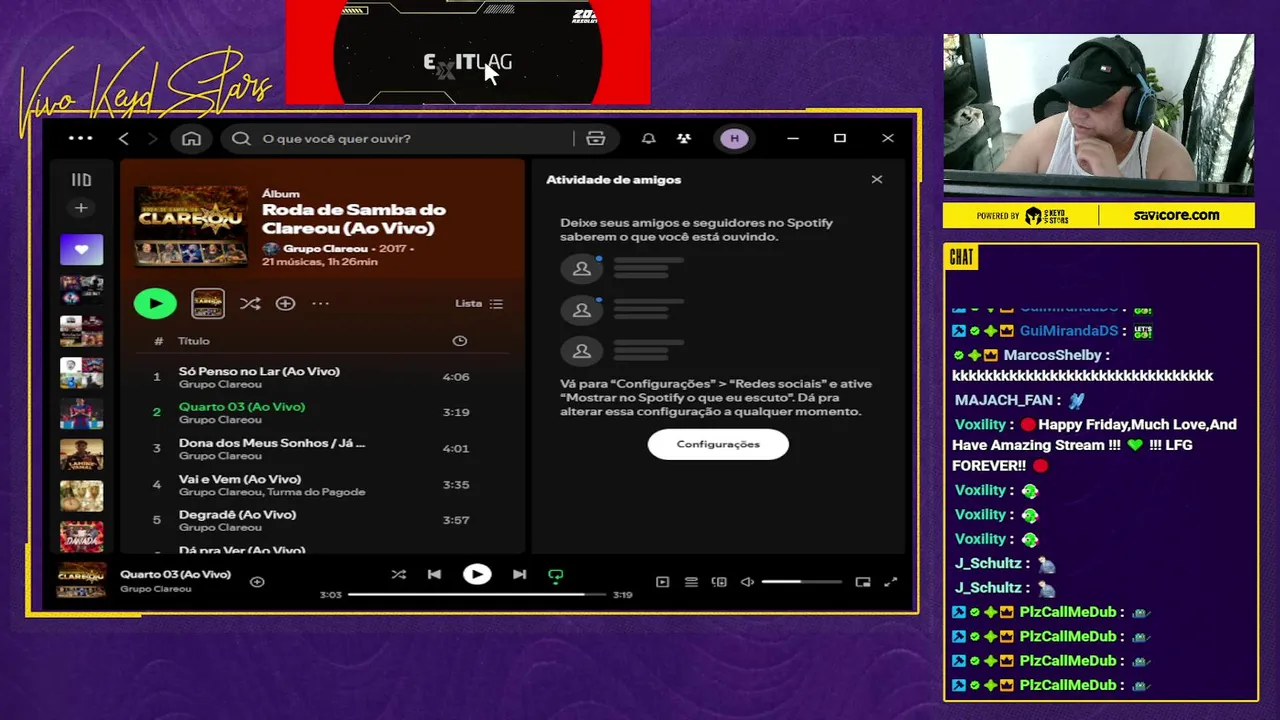Click the first friend placeholder avatar
Screen dimensions: 1280x720
(581, 268)
